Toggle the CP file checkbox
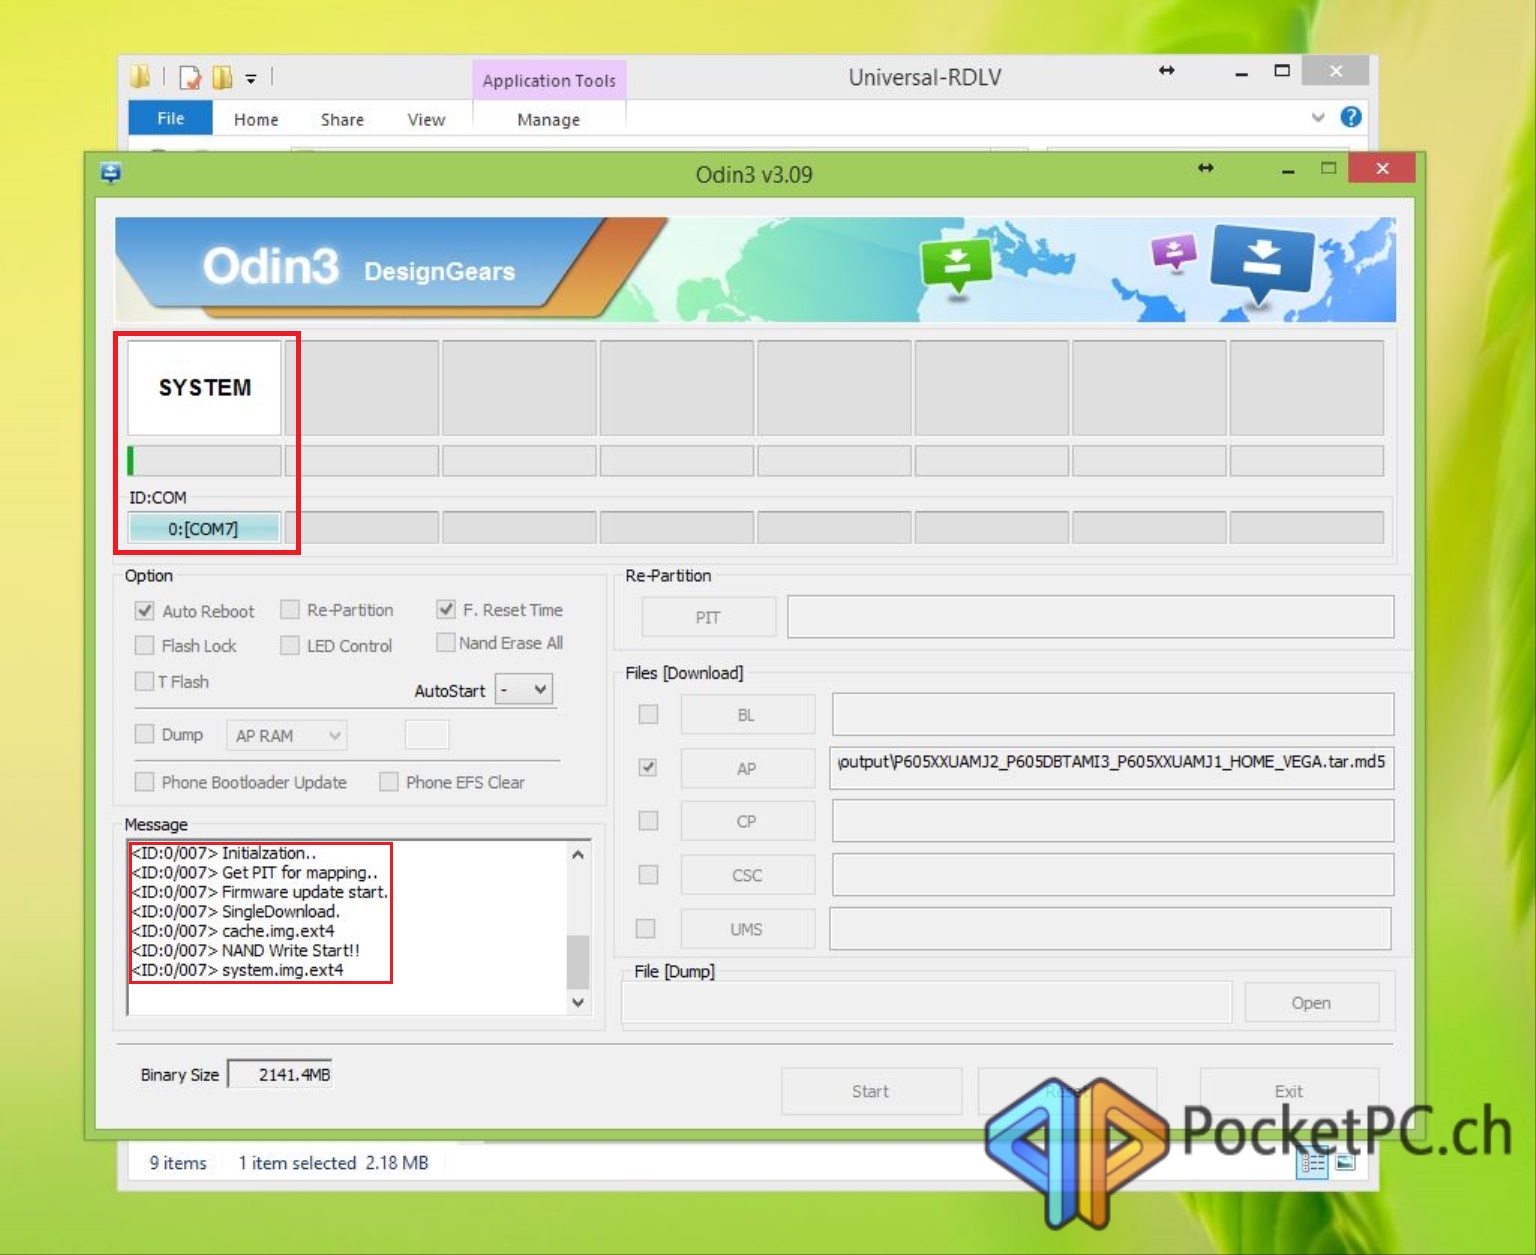Image resolution: width=1536 pixels, height=1255 pixels. (649, 820)
